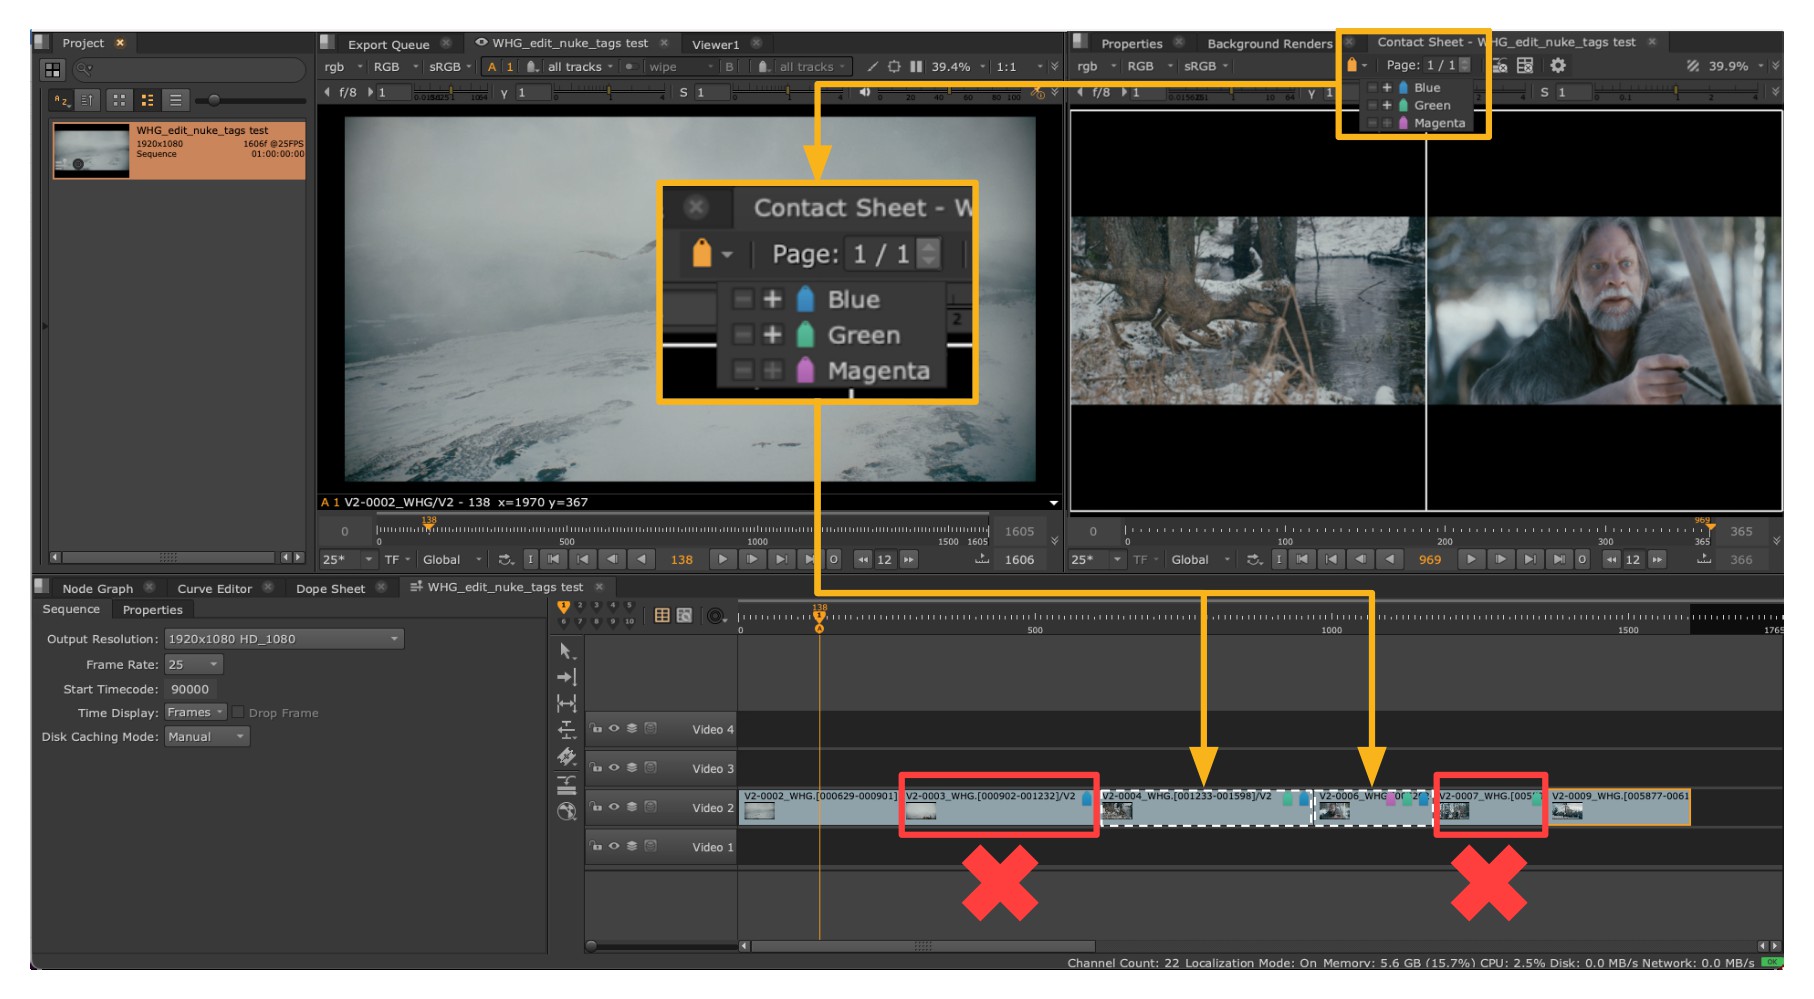Open Output Resolution dropdown
The width and height of the screenshot is (1814, 999).
pyautogui.click(x=284, y=639)
